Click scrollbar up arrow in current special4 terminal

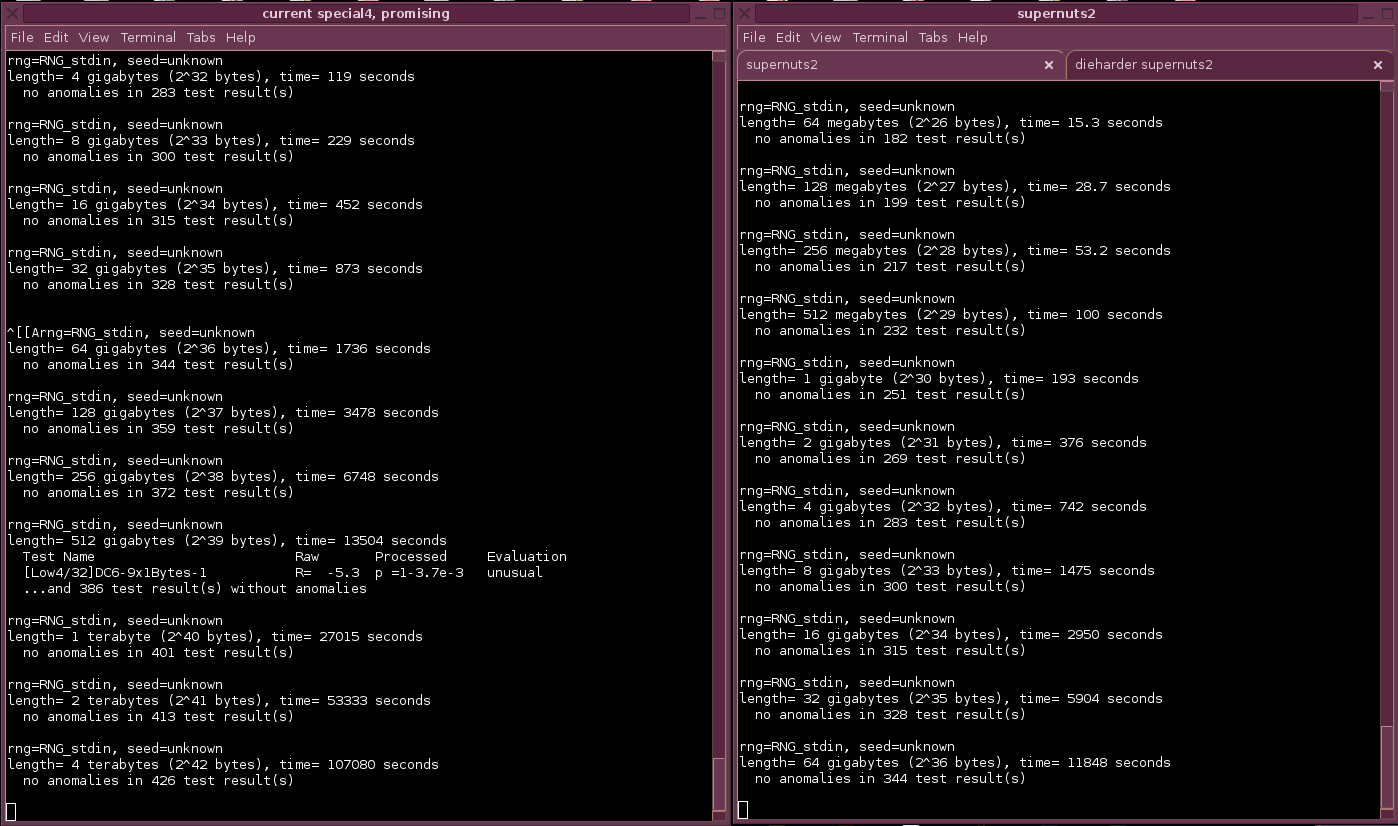click(x=719, y=57)
